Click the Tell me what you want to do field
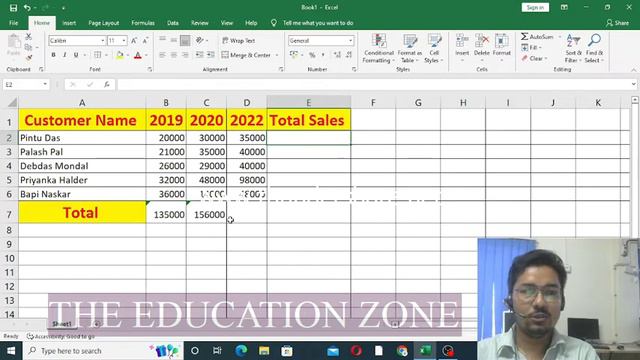Image resolution: width=640 pixels, height=360 pixels. click(318, 23)
